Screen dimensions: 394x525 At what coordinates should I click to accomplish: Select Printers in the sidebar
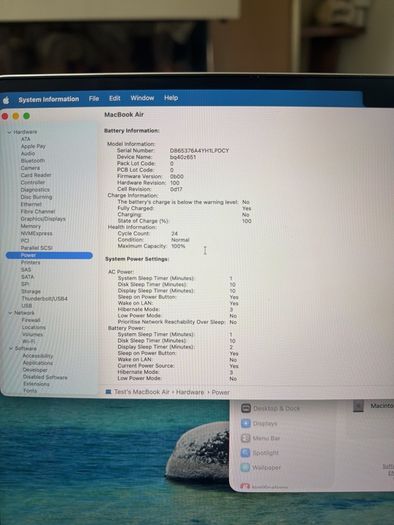[30, 262]
